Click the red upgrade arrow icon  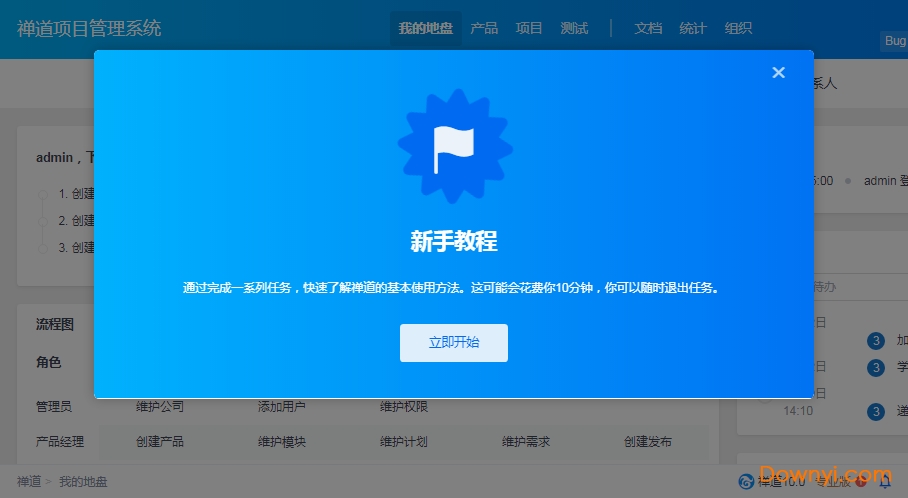point(861,482)
